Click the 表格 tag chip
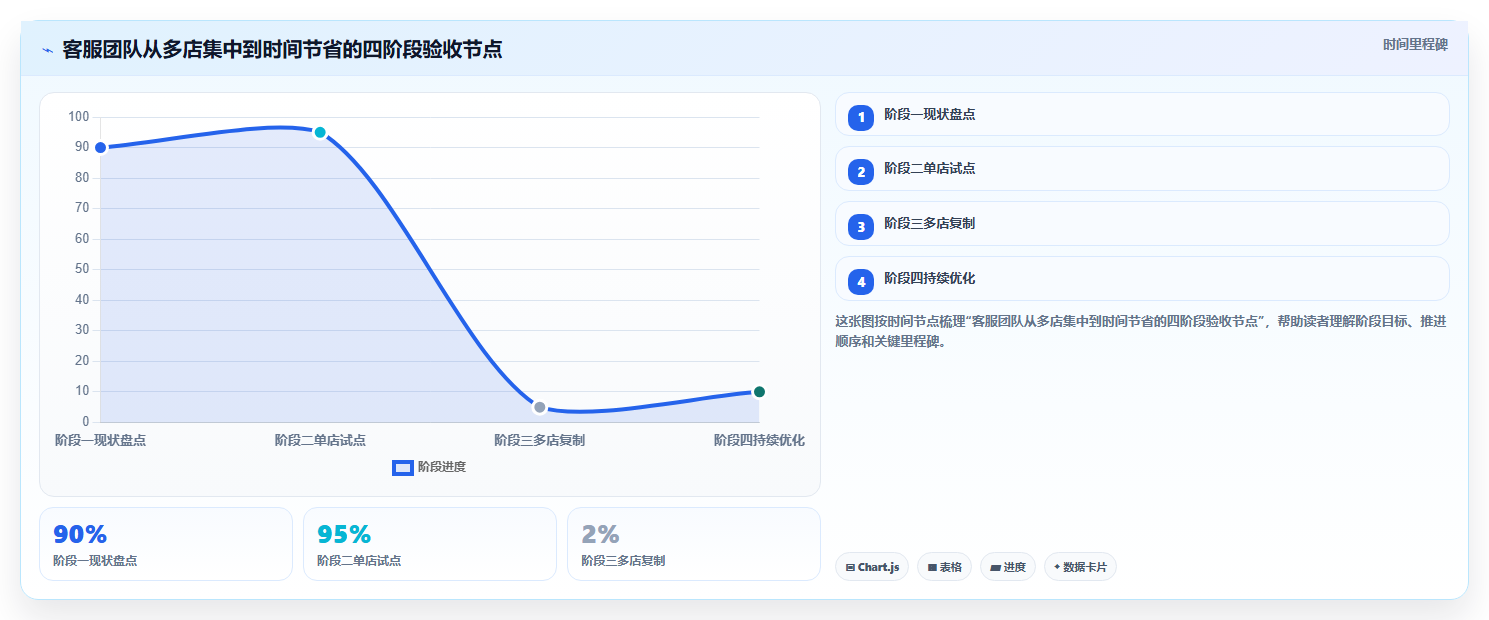Screen dimensions: 1489x620 click(x=944, y=567)
